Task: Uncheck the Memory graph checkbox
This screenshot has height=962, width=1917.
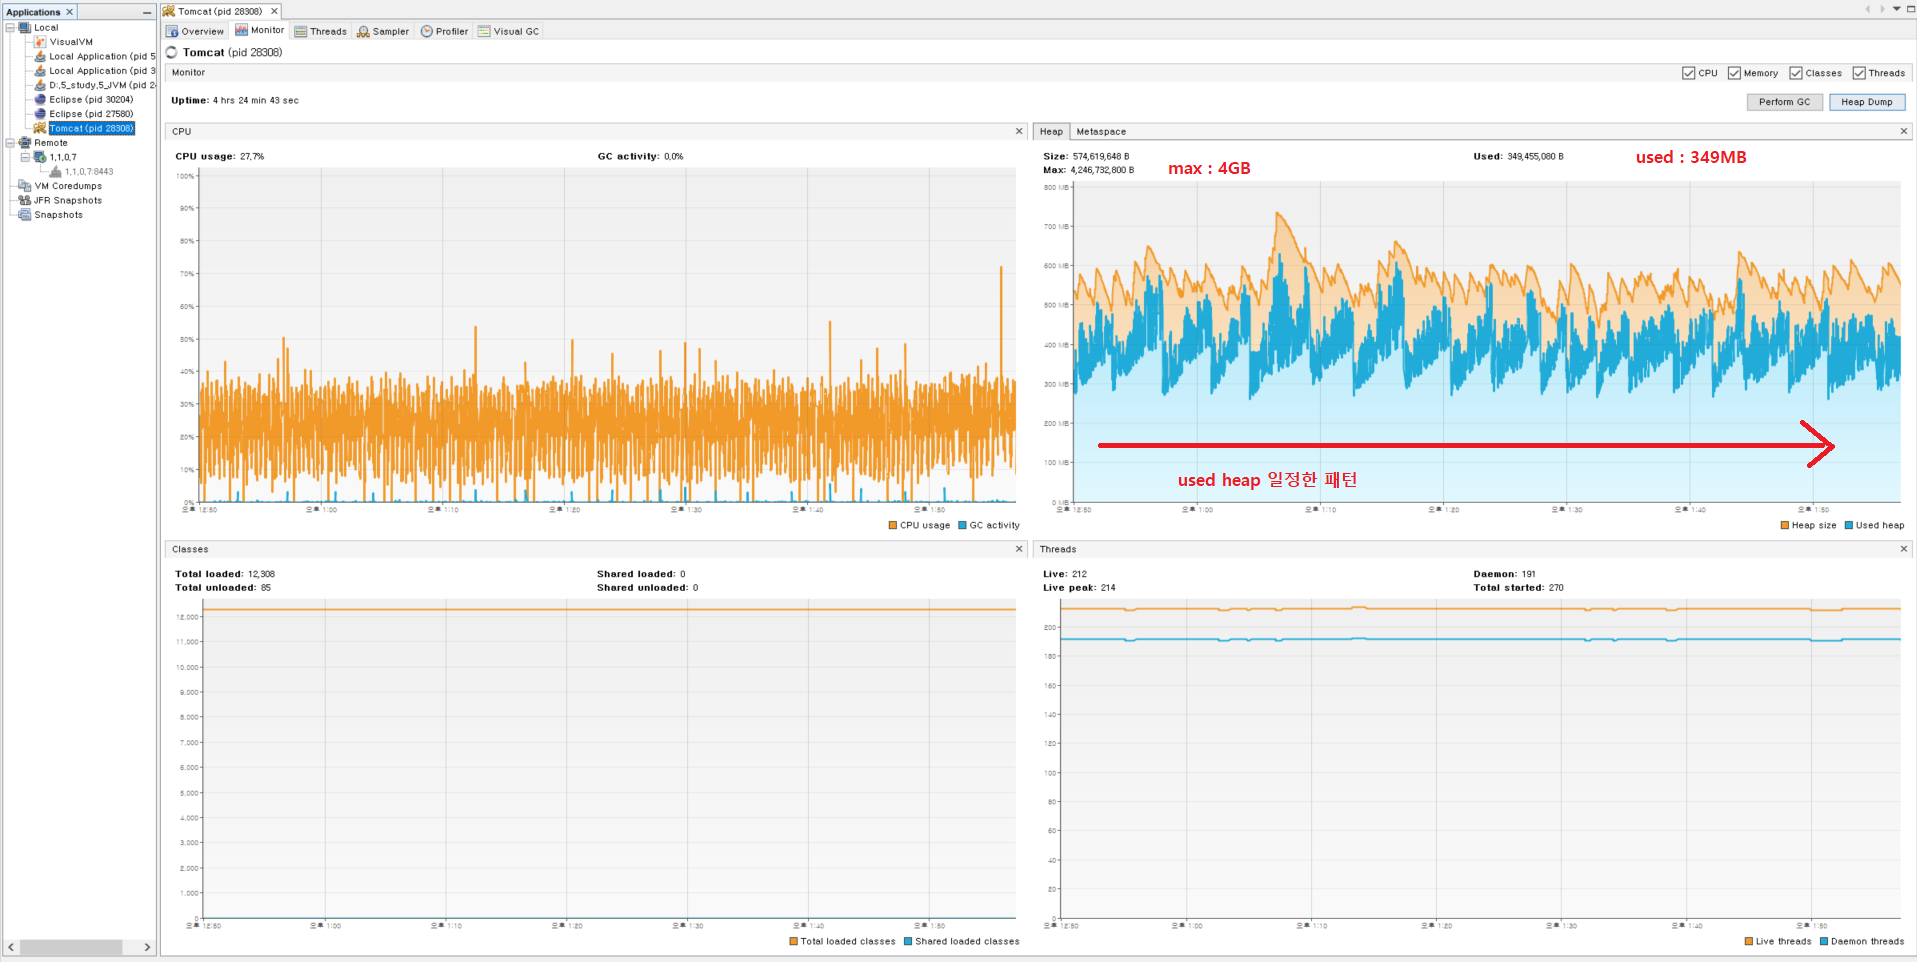Action: (x=1734, y=73)
